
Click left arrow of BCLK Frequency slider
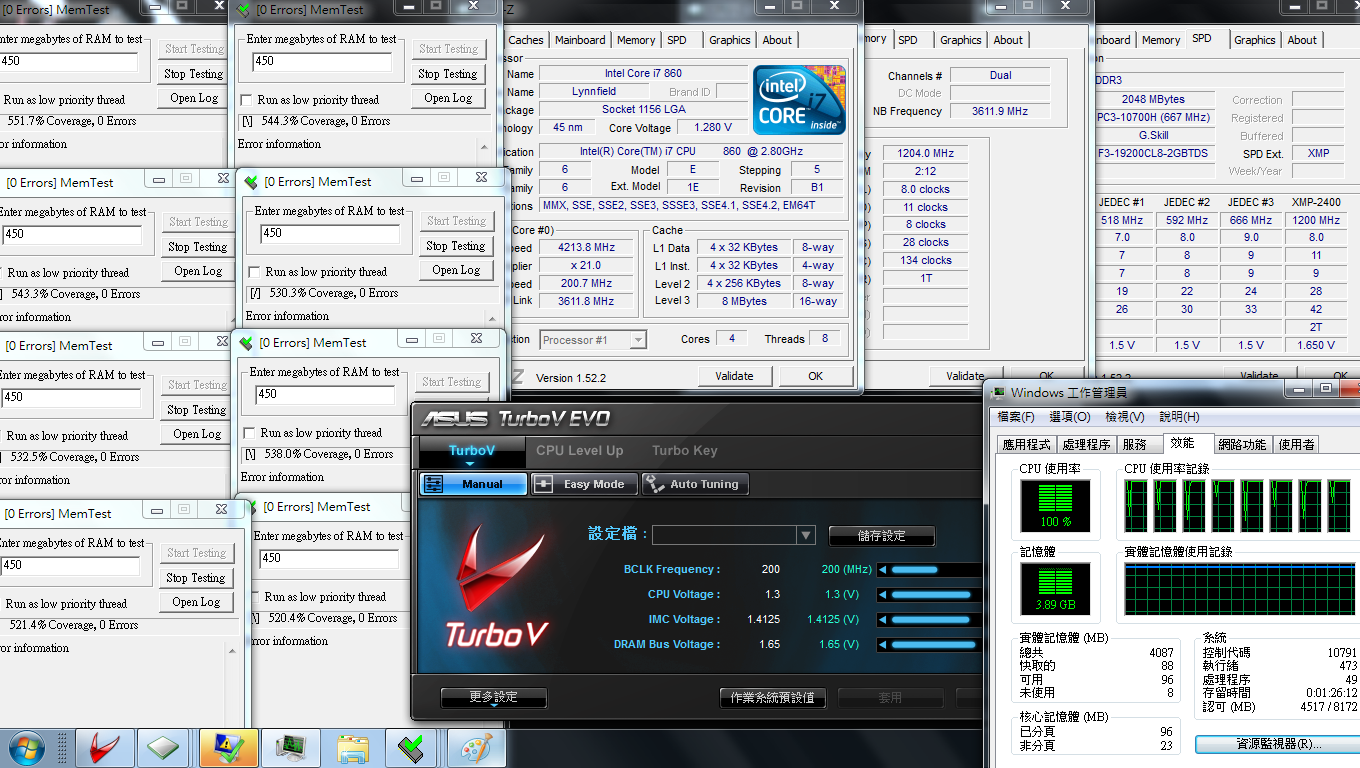[x=882, y=570]
